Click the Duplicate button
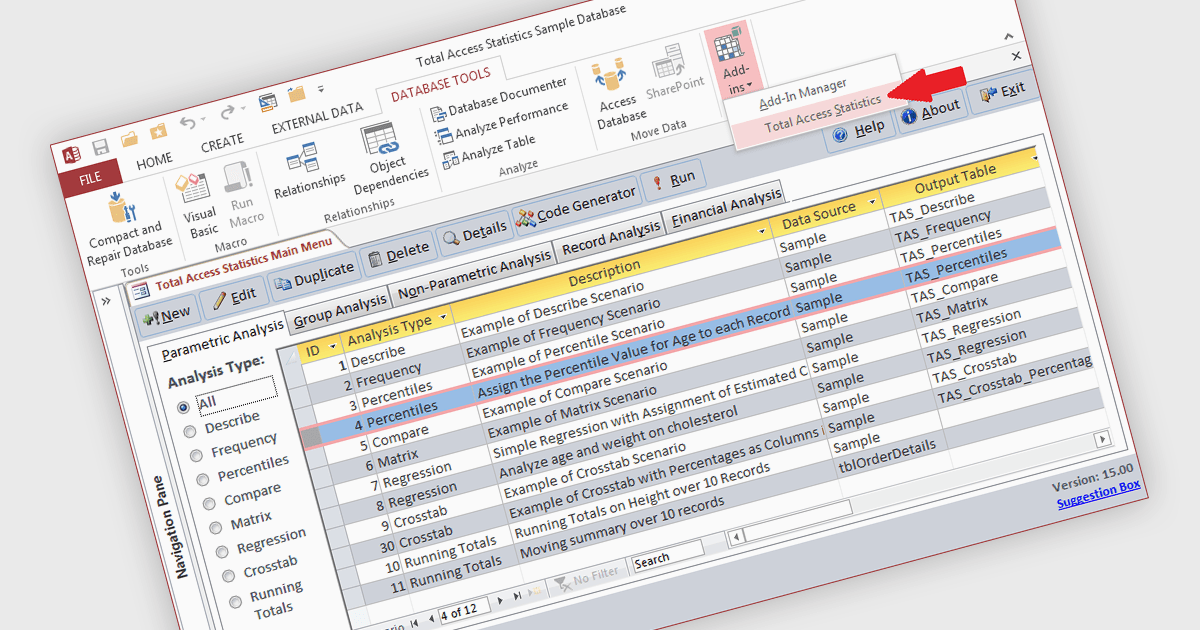1200x630 pixels. coord(314,275)
